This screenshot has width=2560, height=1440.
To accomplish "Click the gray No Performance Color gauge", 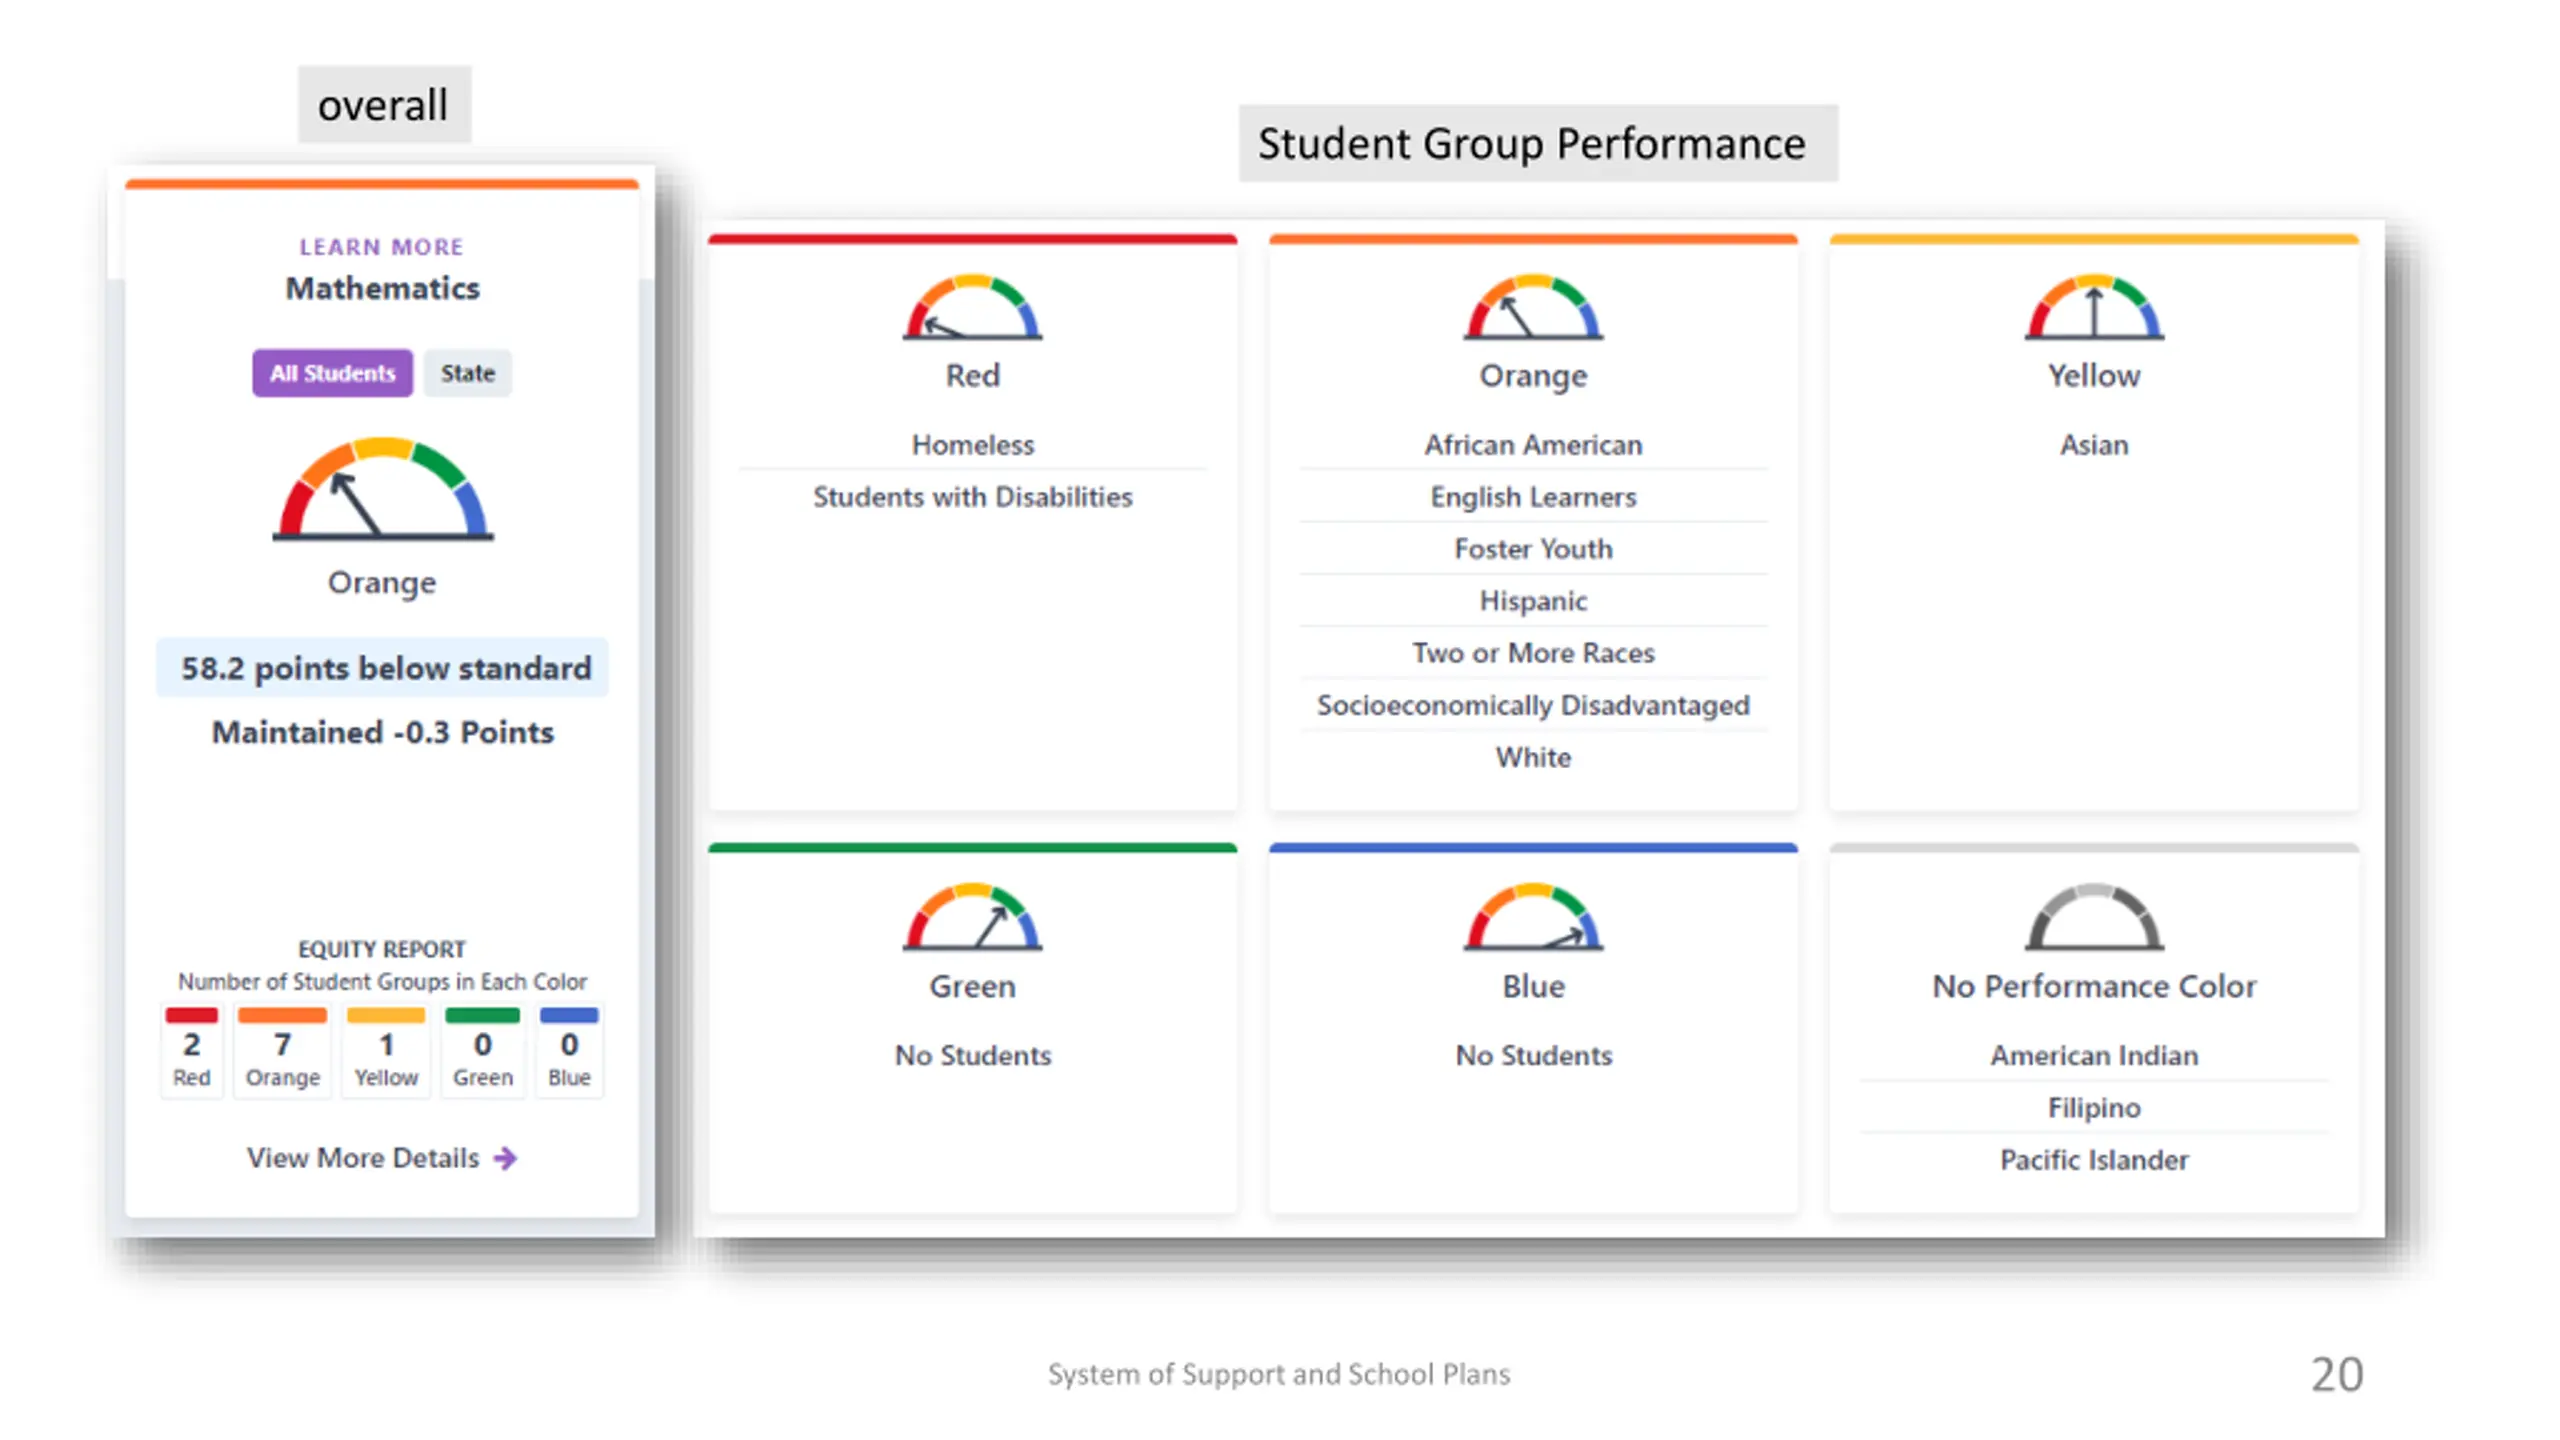I will pyautogui.click(x=2094, y=917).
